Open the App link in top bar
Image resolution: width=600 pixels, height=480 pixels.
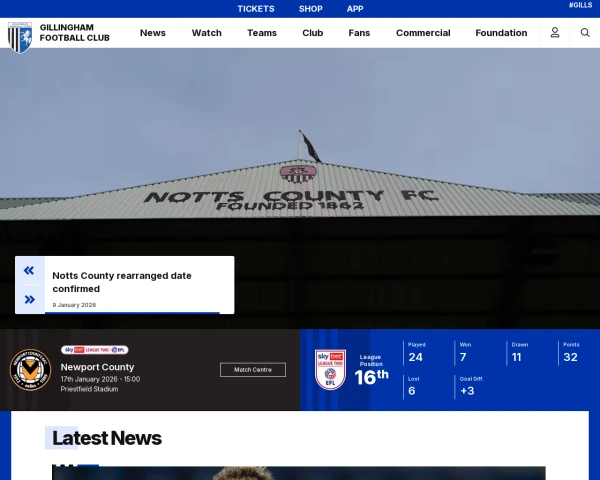coord(355,9)
